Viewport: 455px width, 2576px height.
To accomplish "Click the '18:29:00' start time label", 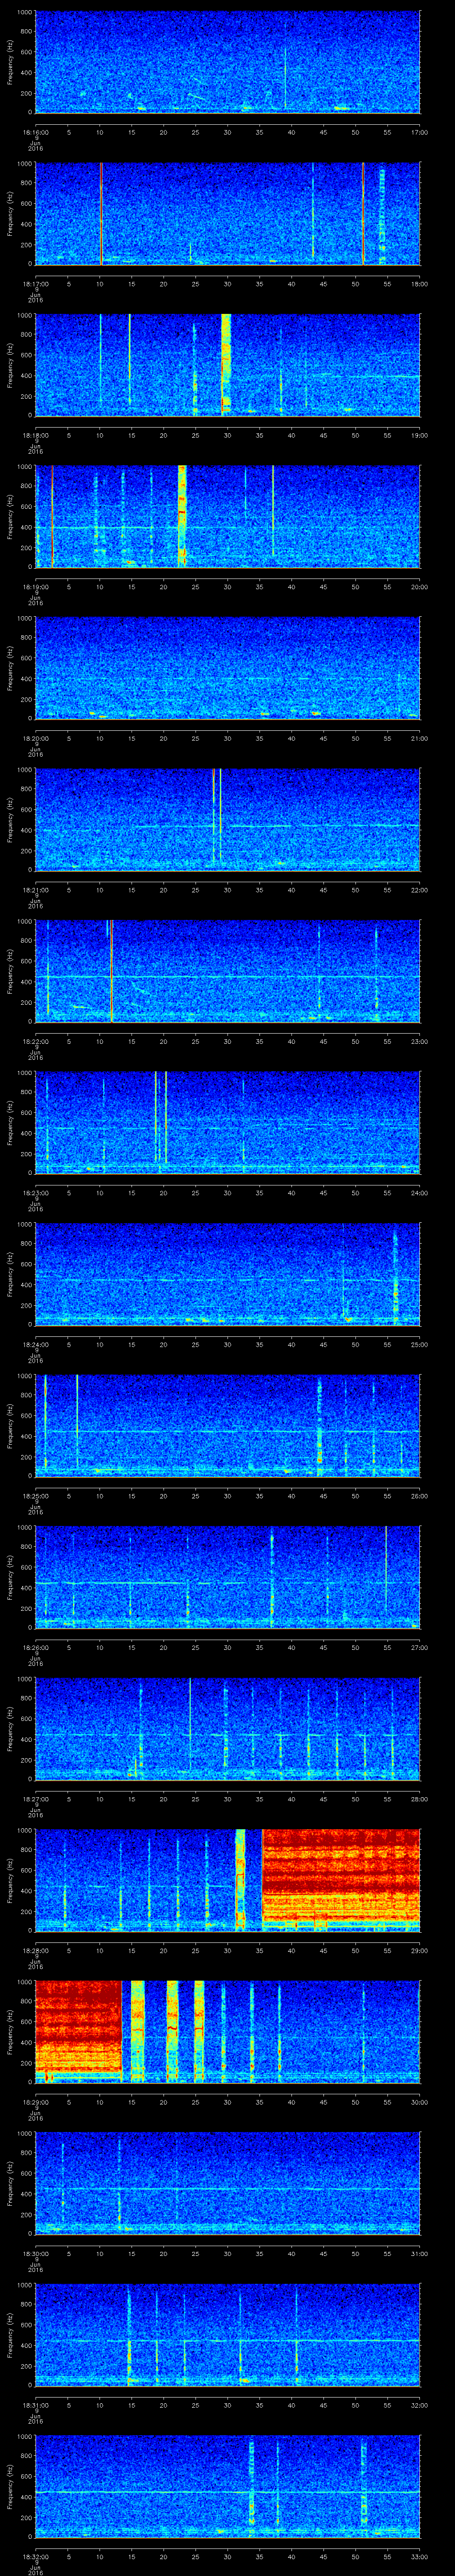I will 35,2101.
